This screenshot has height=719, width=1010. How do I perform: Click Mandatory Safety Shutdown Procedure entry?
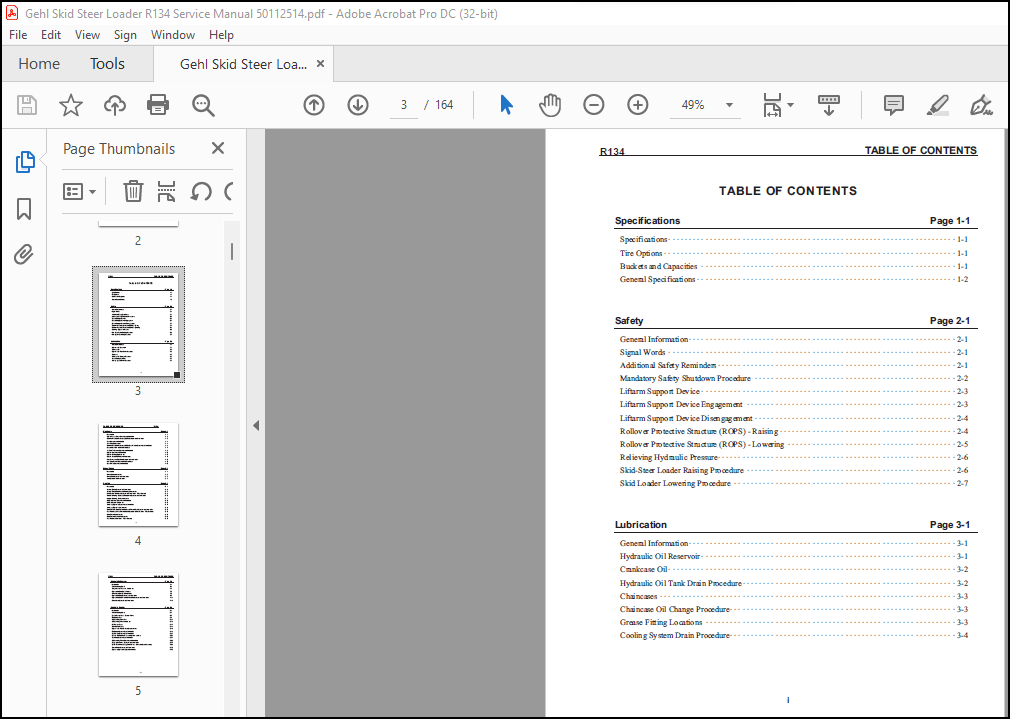click(685, 378)
